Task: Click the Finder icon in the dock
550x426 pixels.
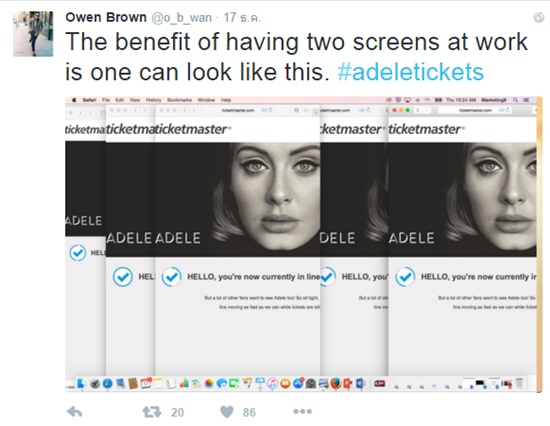Action: click(81, 384)
